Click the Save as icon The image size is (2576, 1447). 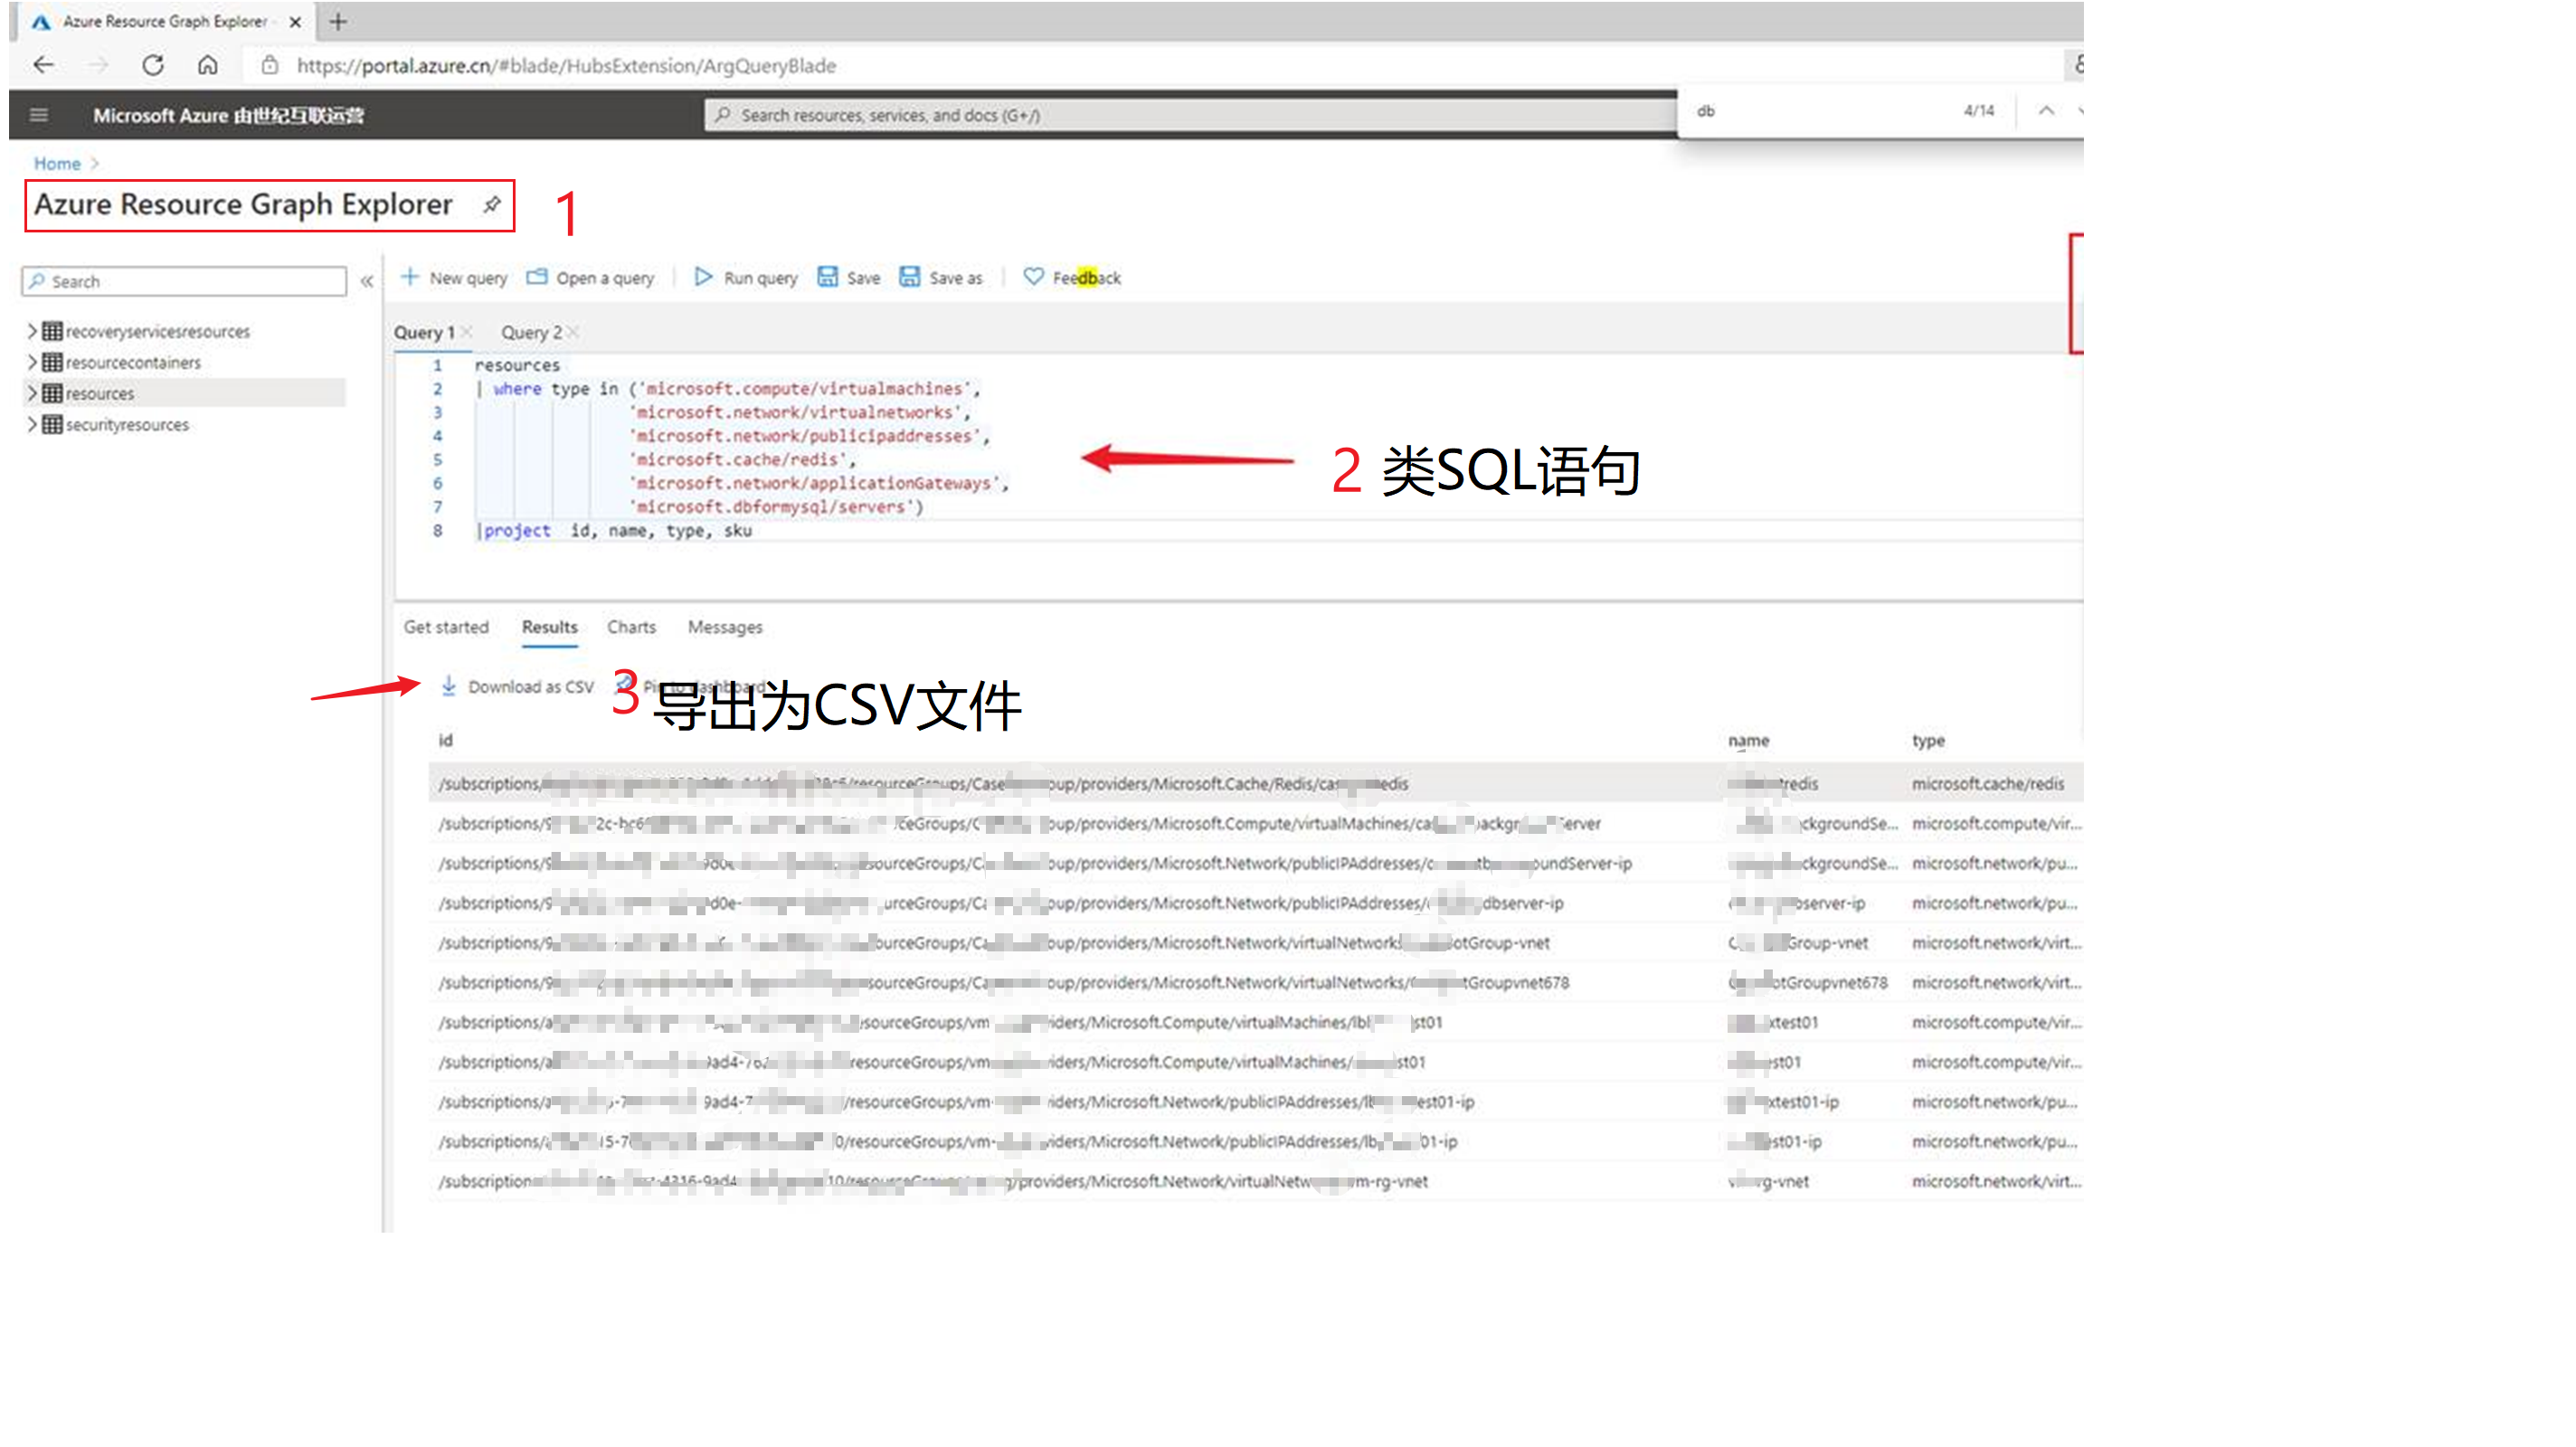909,277
